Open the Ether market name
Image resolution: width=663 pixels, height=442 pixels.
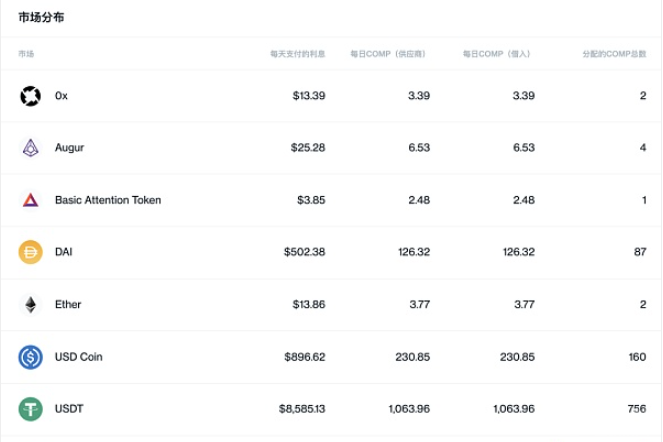tap(68, 305)
